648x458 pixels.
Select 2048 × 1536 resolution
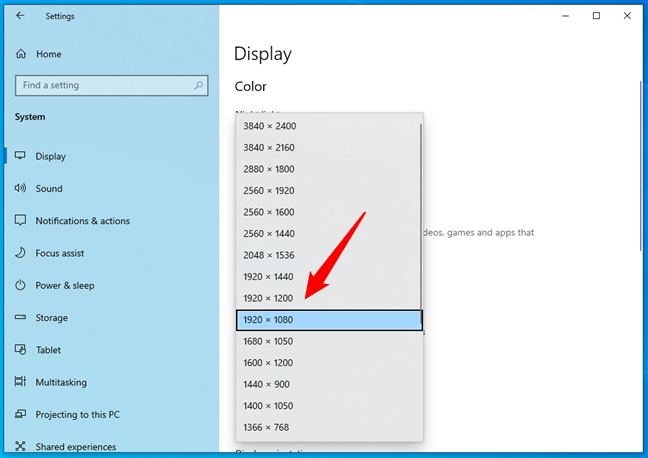[329, 255]
